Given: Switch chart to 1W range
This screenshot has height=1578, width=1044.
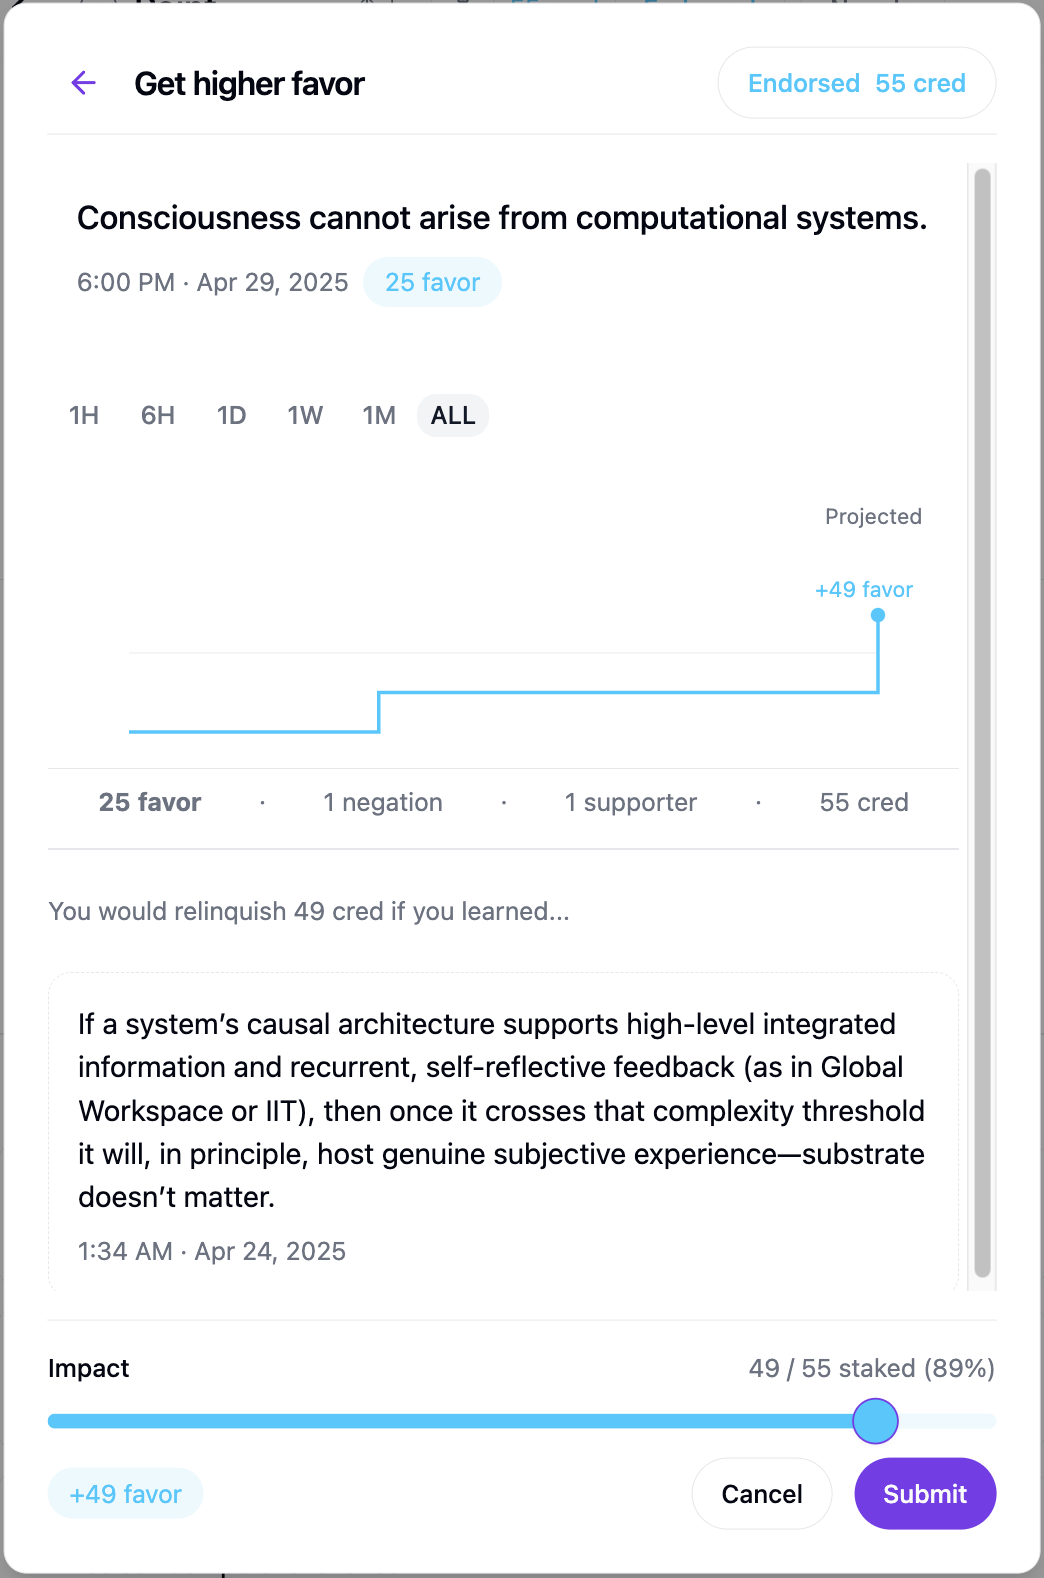Looking at the screenshot, I should (x=305, y=415).
